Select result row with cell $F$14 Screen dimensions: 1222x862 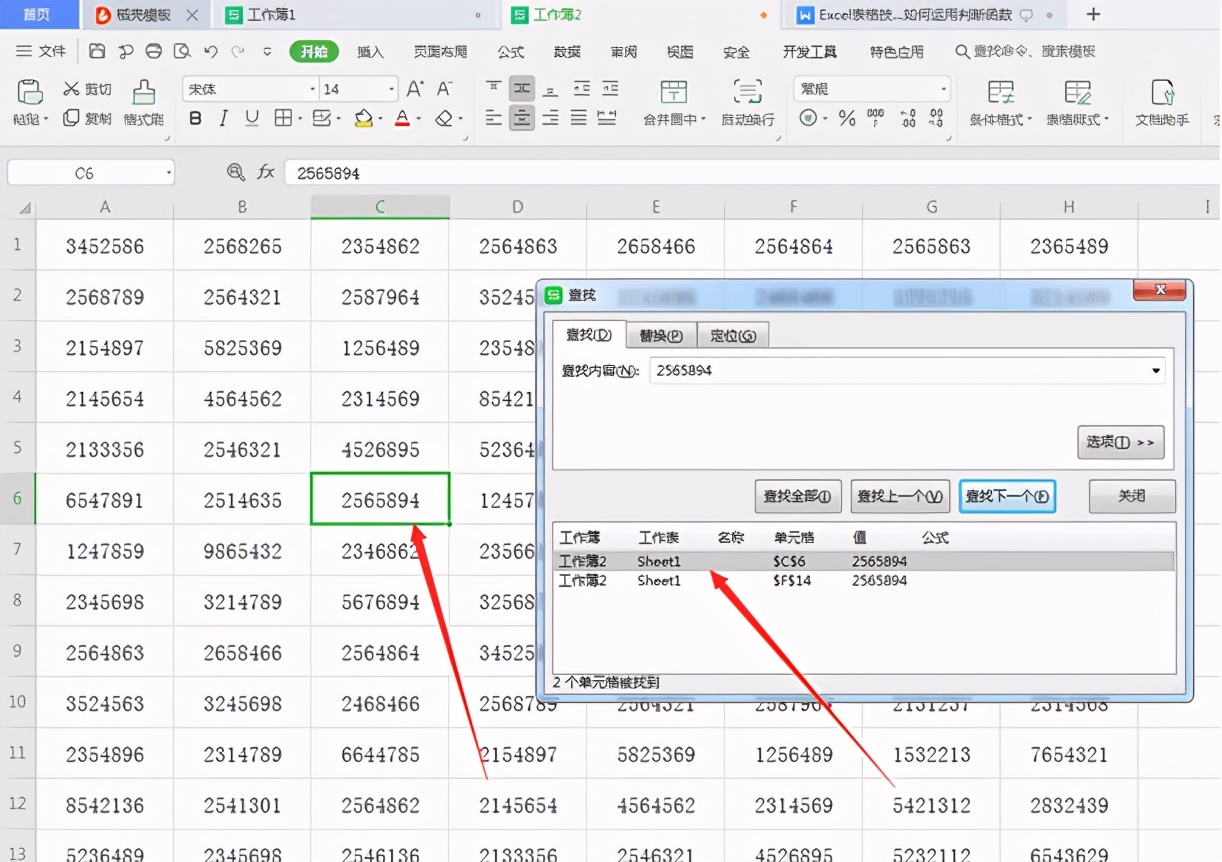pyautogui.click(x=864, y=580)
